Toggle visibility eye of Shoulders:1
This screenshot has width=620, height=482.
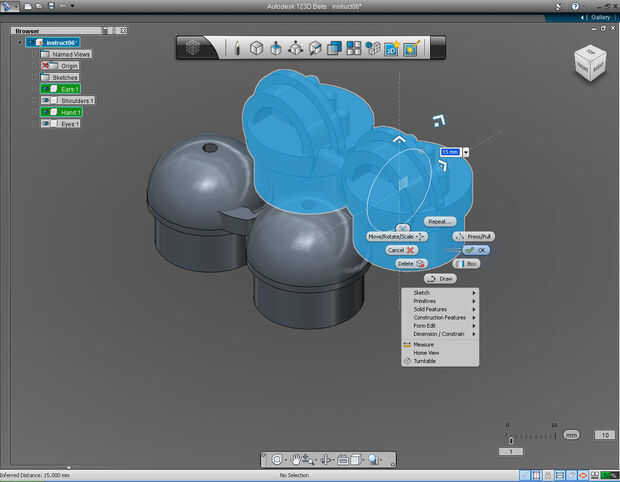pyautogui.click(x=45, y=100)
